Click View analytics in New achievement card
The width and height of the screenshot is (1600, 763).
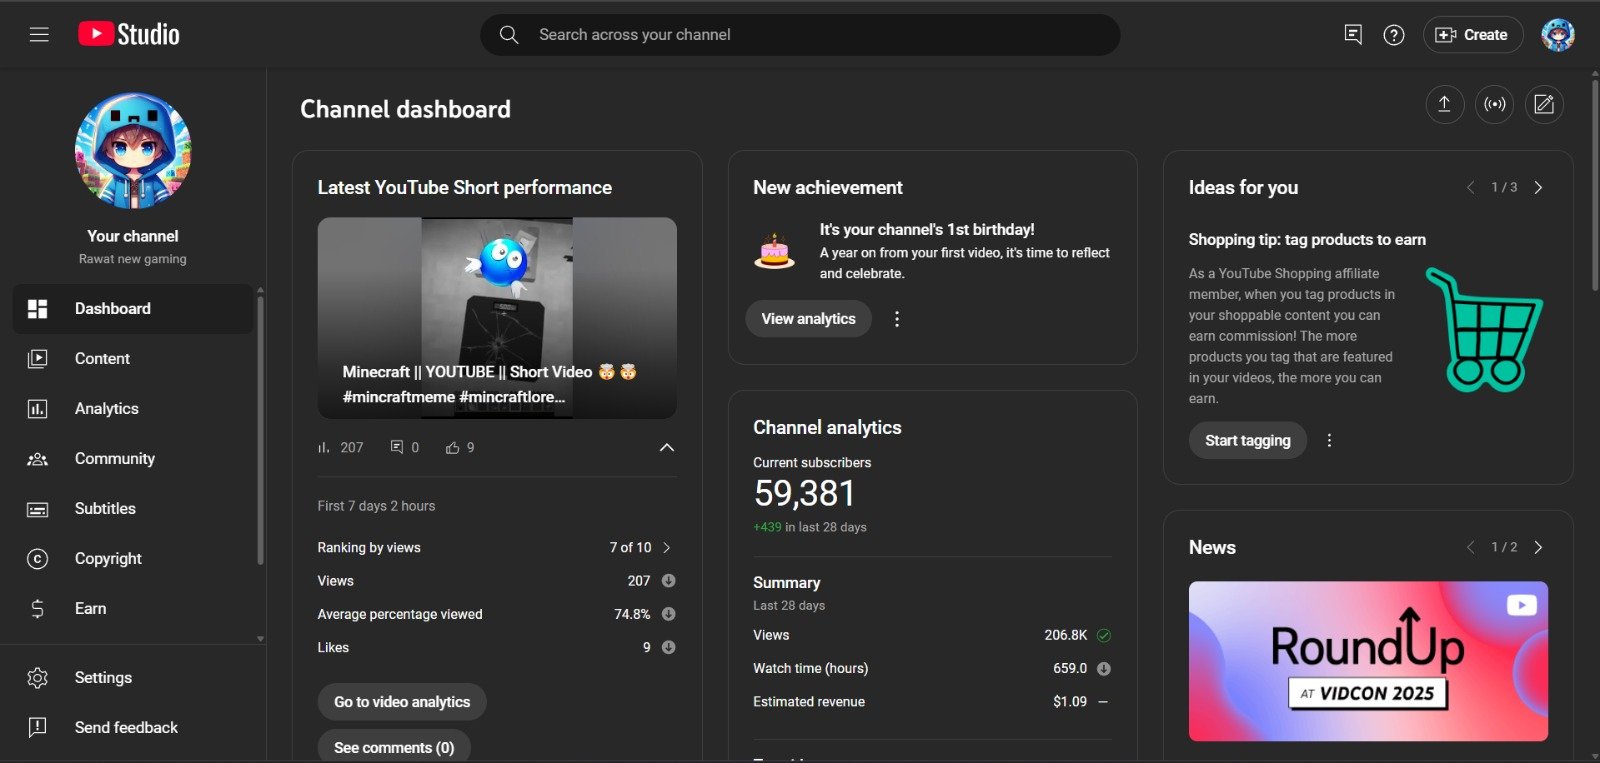808,319
